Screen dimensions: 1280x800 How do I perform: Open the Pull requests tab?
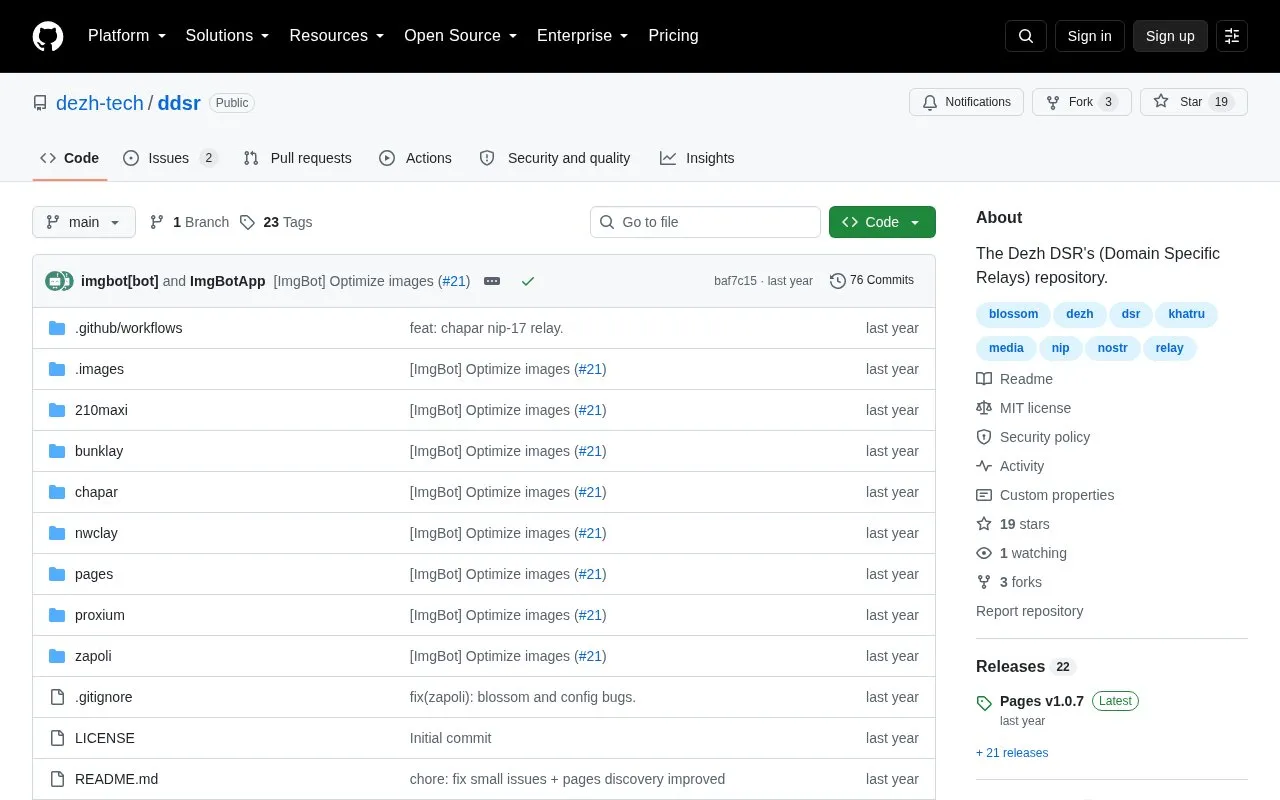click(297, 158)
